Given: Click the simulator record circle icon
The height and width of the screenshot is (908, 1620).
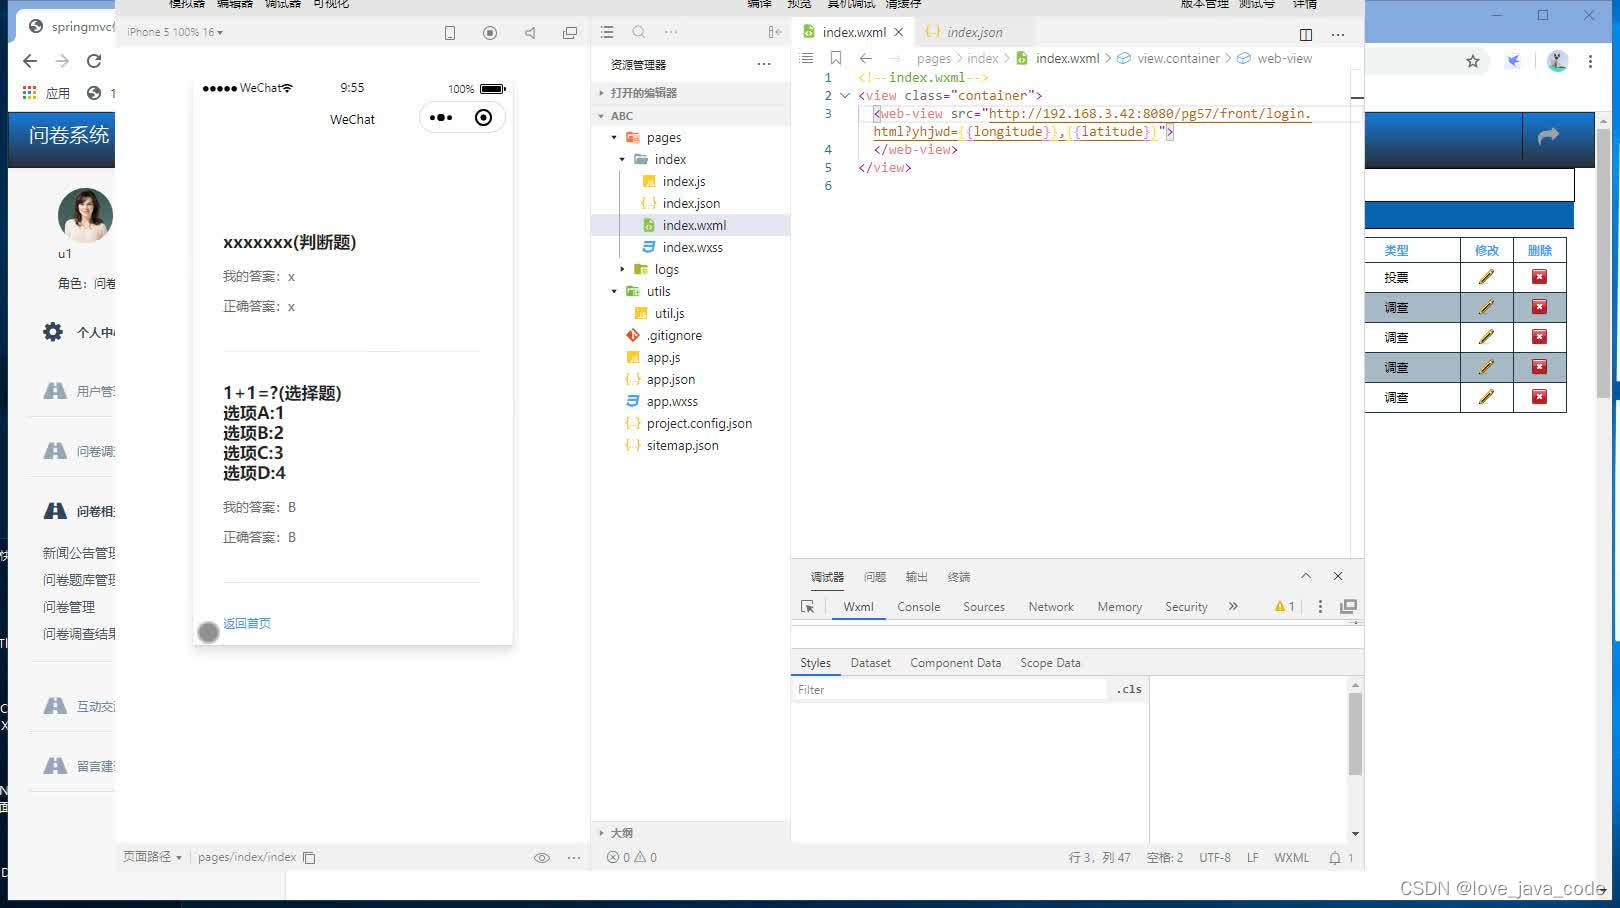Looking at the screenshot, I should pos(490,33).
